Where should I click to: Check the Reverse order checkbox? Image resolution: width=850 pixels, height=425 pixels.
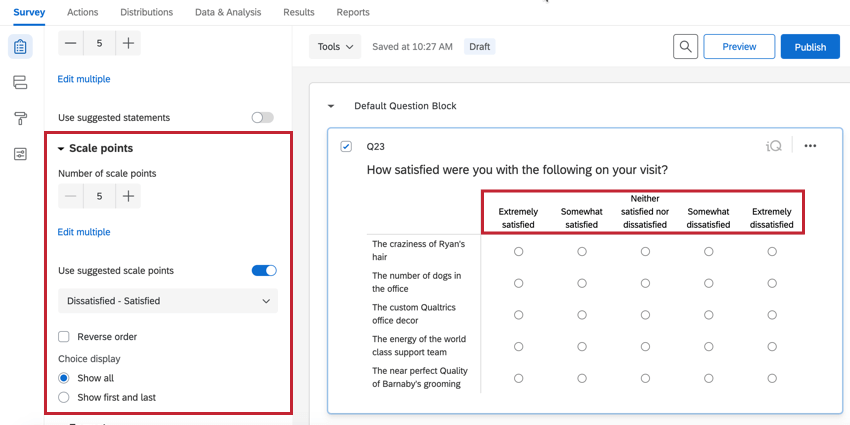tap(64, 337)
